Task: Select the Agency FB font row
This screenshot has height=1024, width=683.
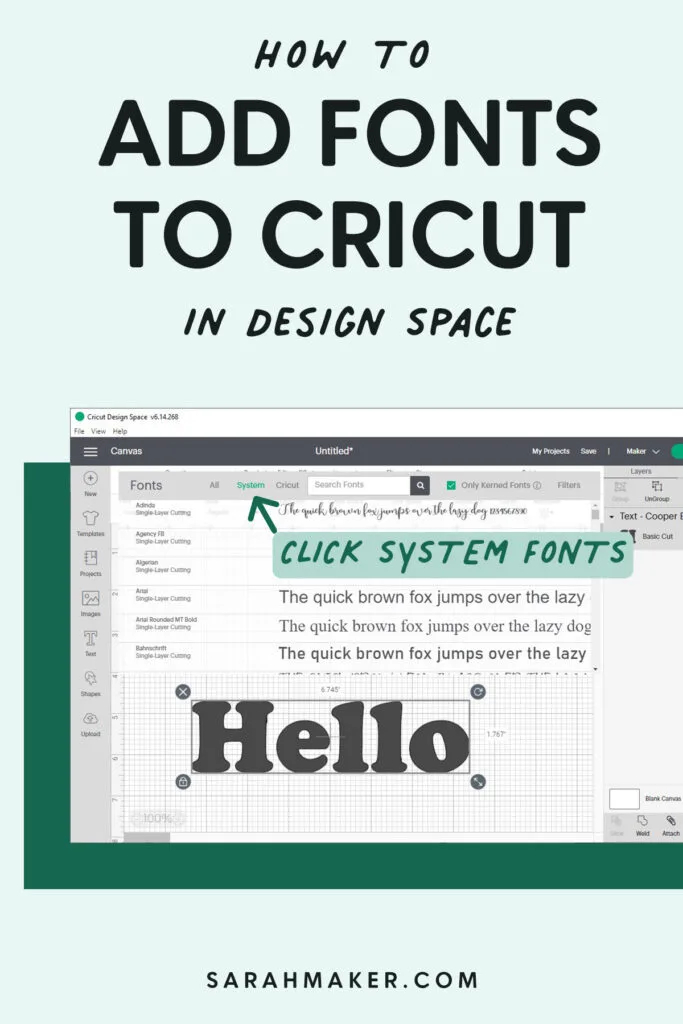Action: [353, 538]
